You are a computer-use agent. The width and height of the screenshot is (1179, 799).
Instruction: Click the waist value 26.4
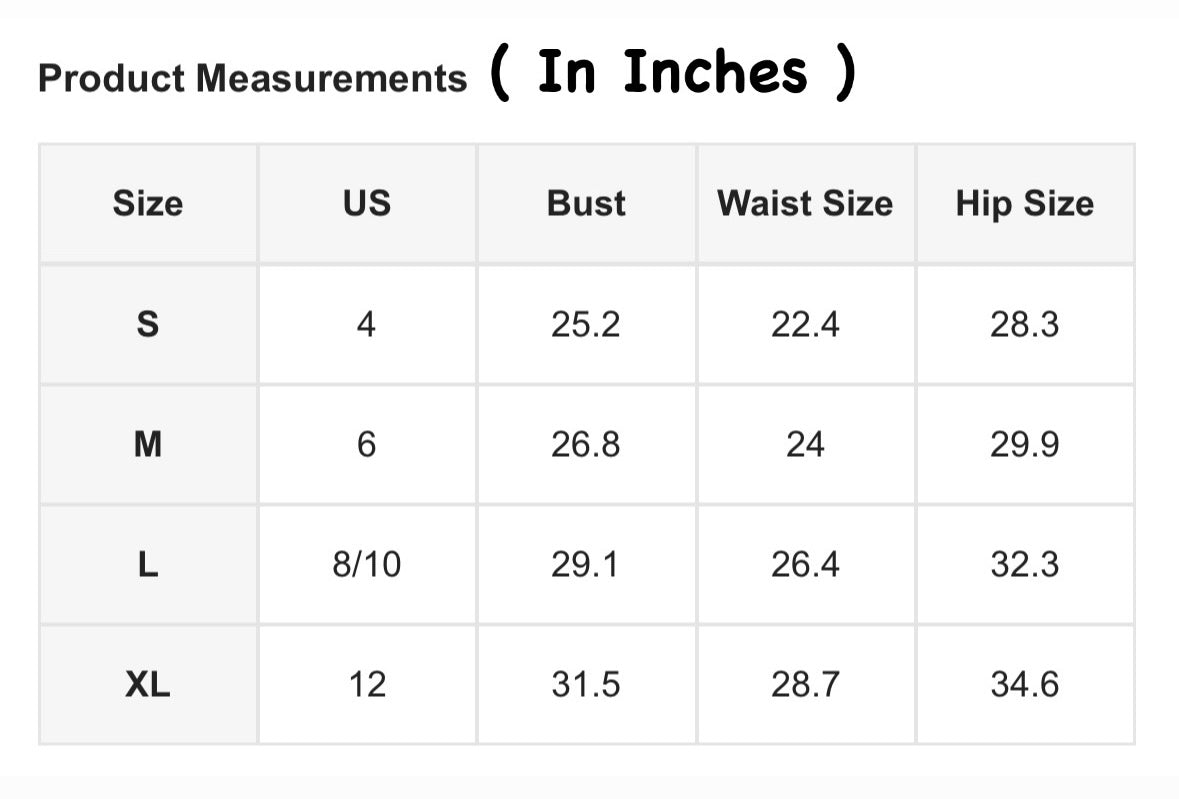pos(805,565)
